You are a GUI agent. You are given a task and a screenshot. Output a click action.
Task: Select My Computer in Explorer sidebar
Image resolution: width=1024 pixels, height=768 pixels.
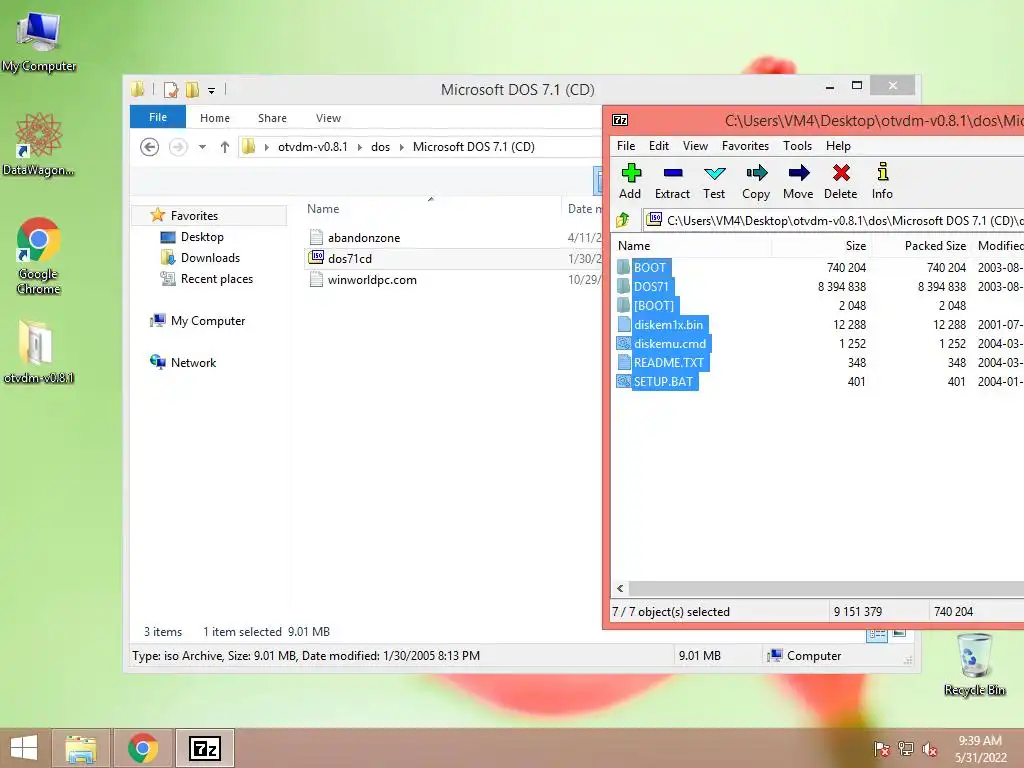pos(208,321)
